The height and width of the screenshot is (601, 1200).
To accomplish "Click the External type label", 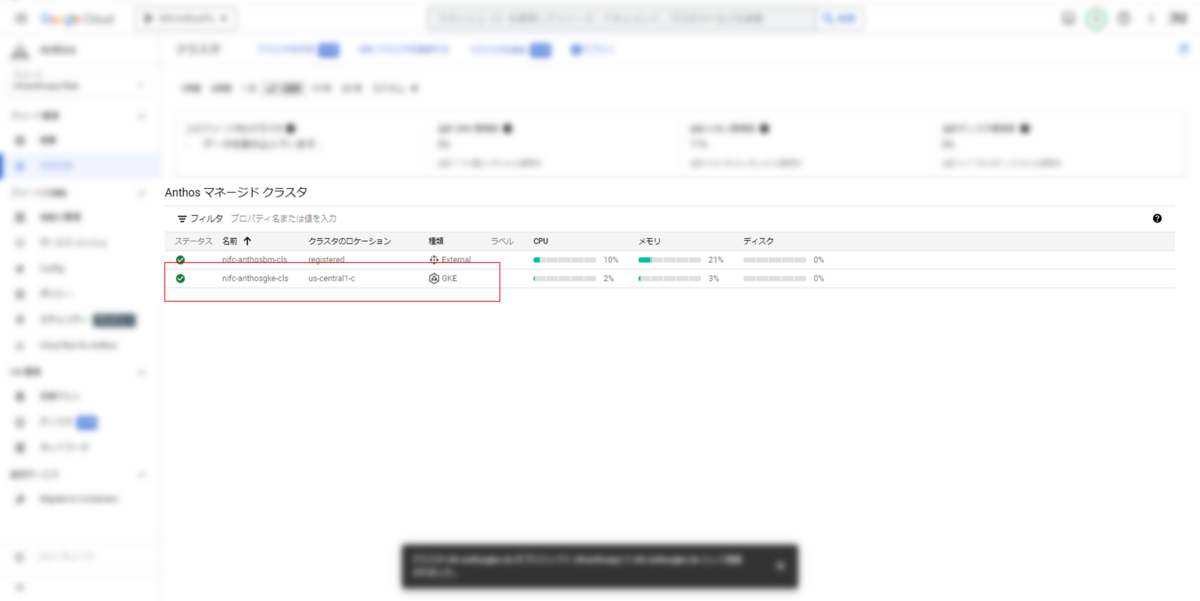I will point(456,260).
